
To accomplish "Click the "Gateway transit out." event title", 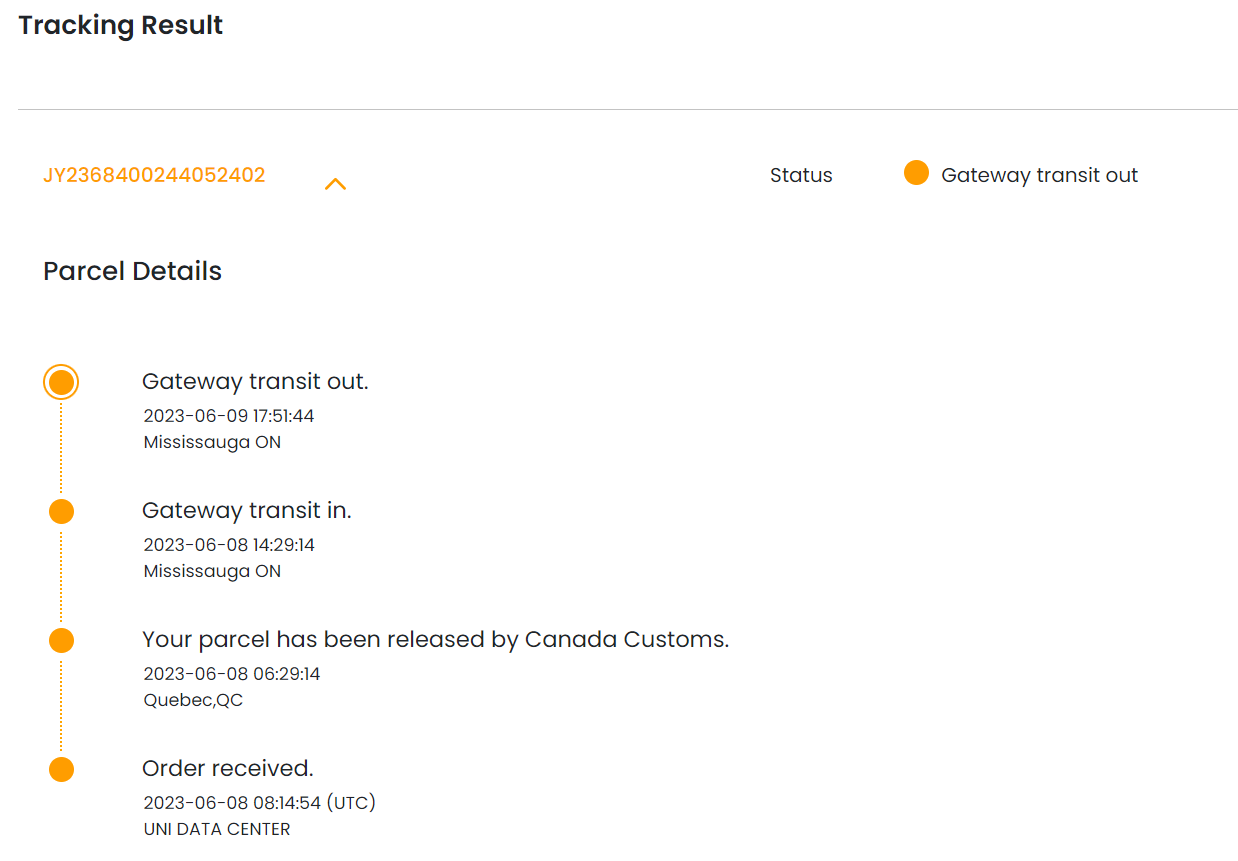I will tap(255, 382).
